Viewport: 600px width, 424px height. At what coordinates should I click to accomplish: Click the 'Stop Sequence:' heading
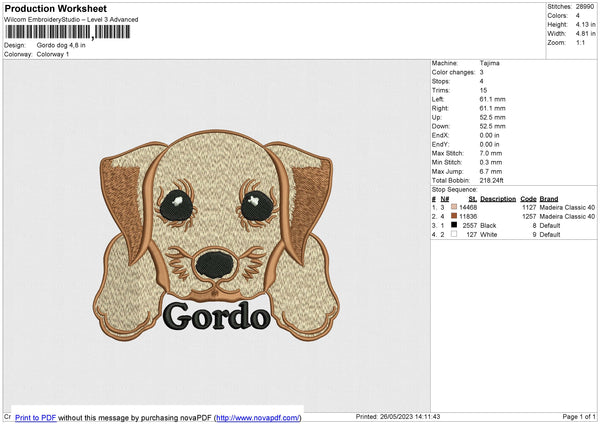[x=455, y=190]
